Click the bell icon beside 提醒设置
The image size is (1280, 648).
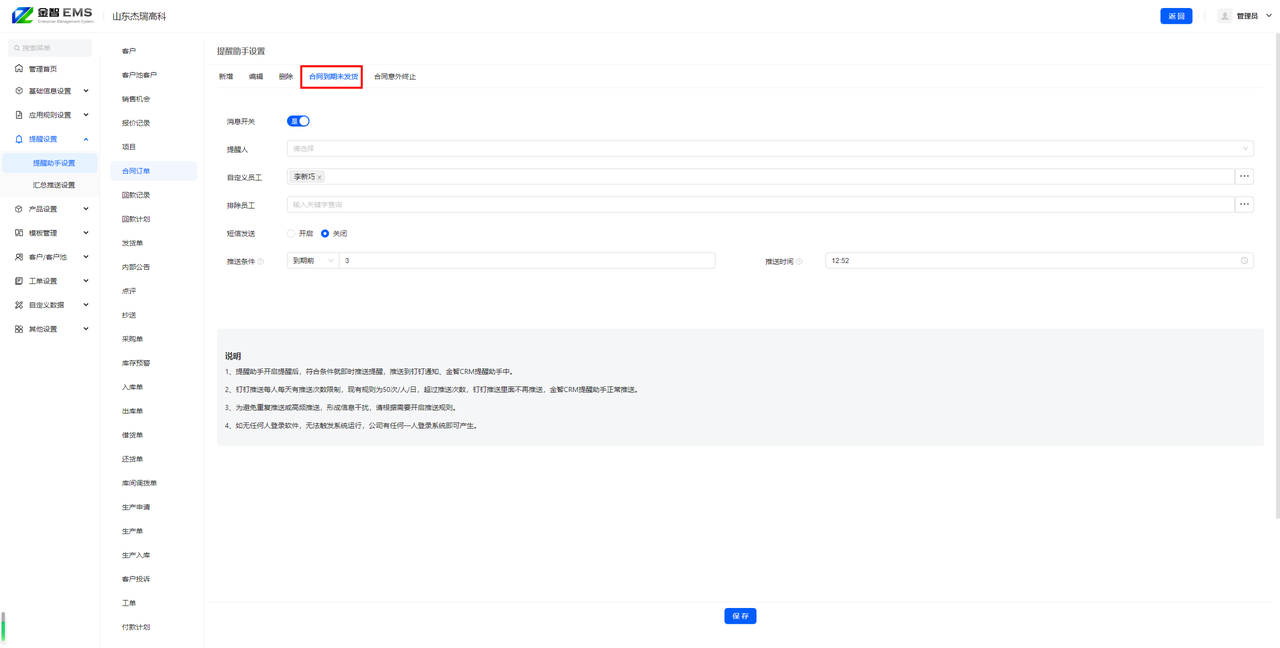[19, 139]
